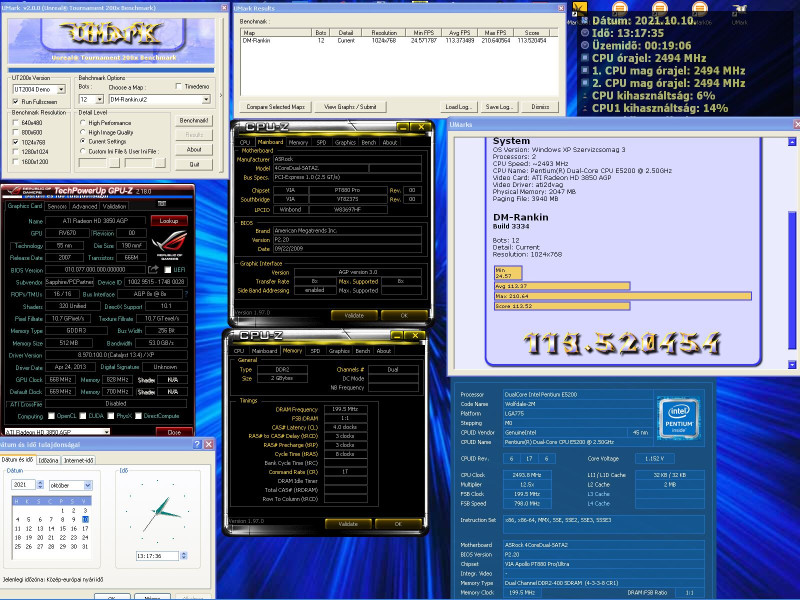Switch to GPU-Z Validation tab
This screenshot has width=800, height=600.
[114, 207]
